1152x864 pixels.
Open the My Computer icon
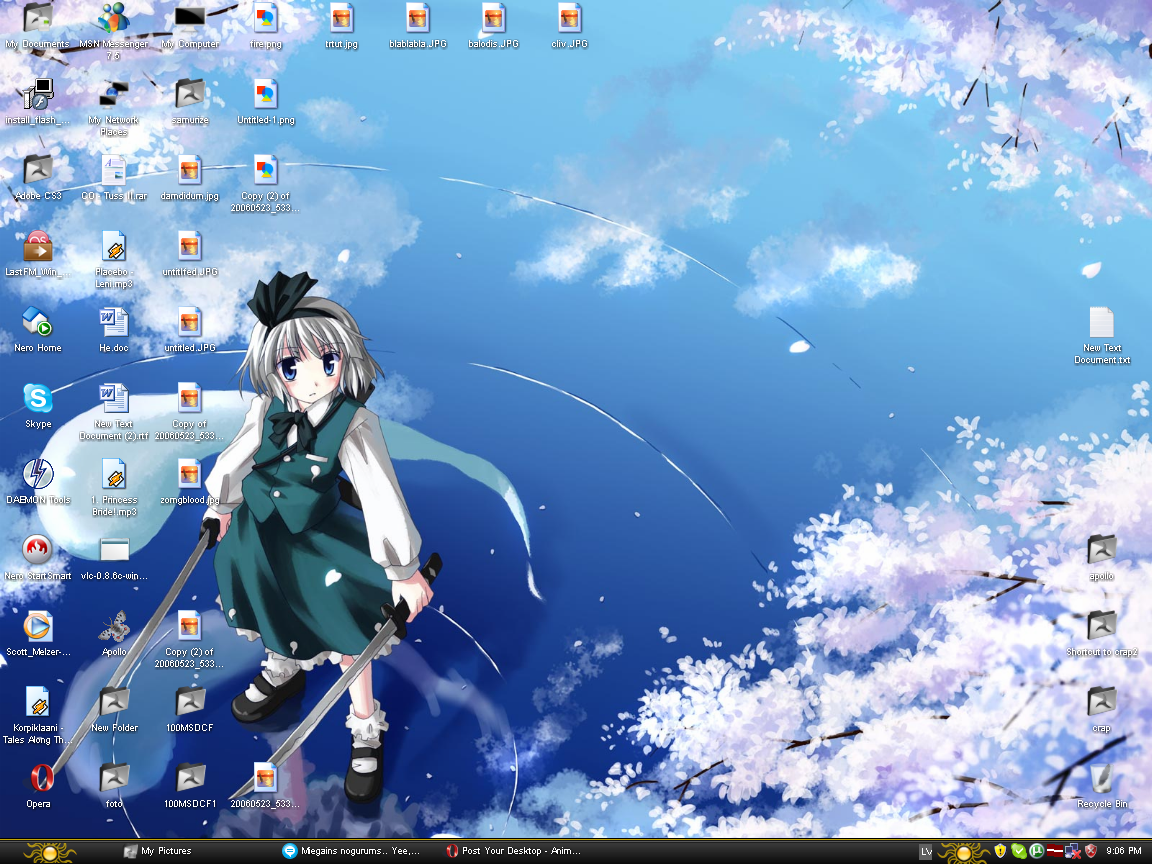(x=190, y=26)
